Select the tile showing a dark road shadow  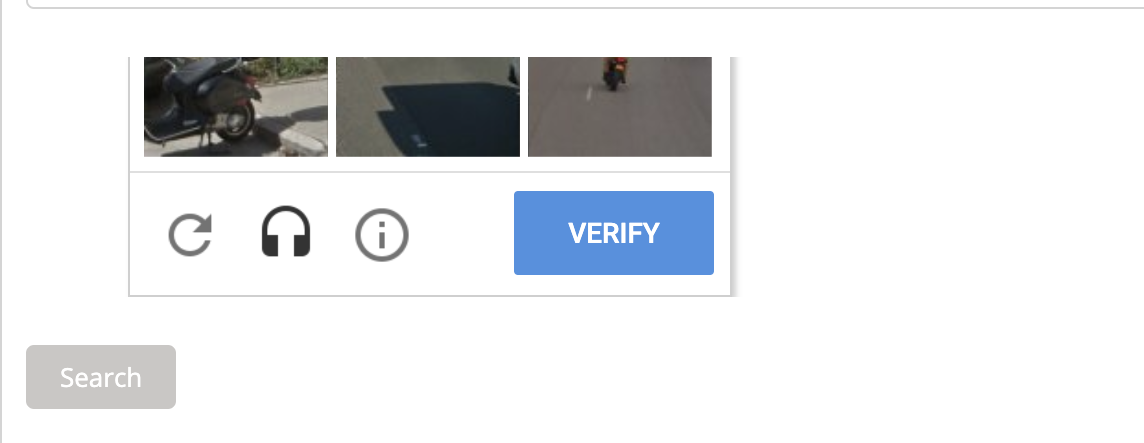point(428,107)
